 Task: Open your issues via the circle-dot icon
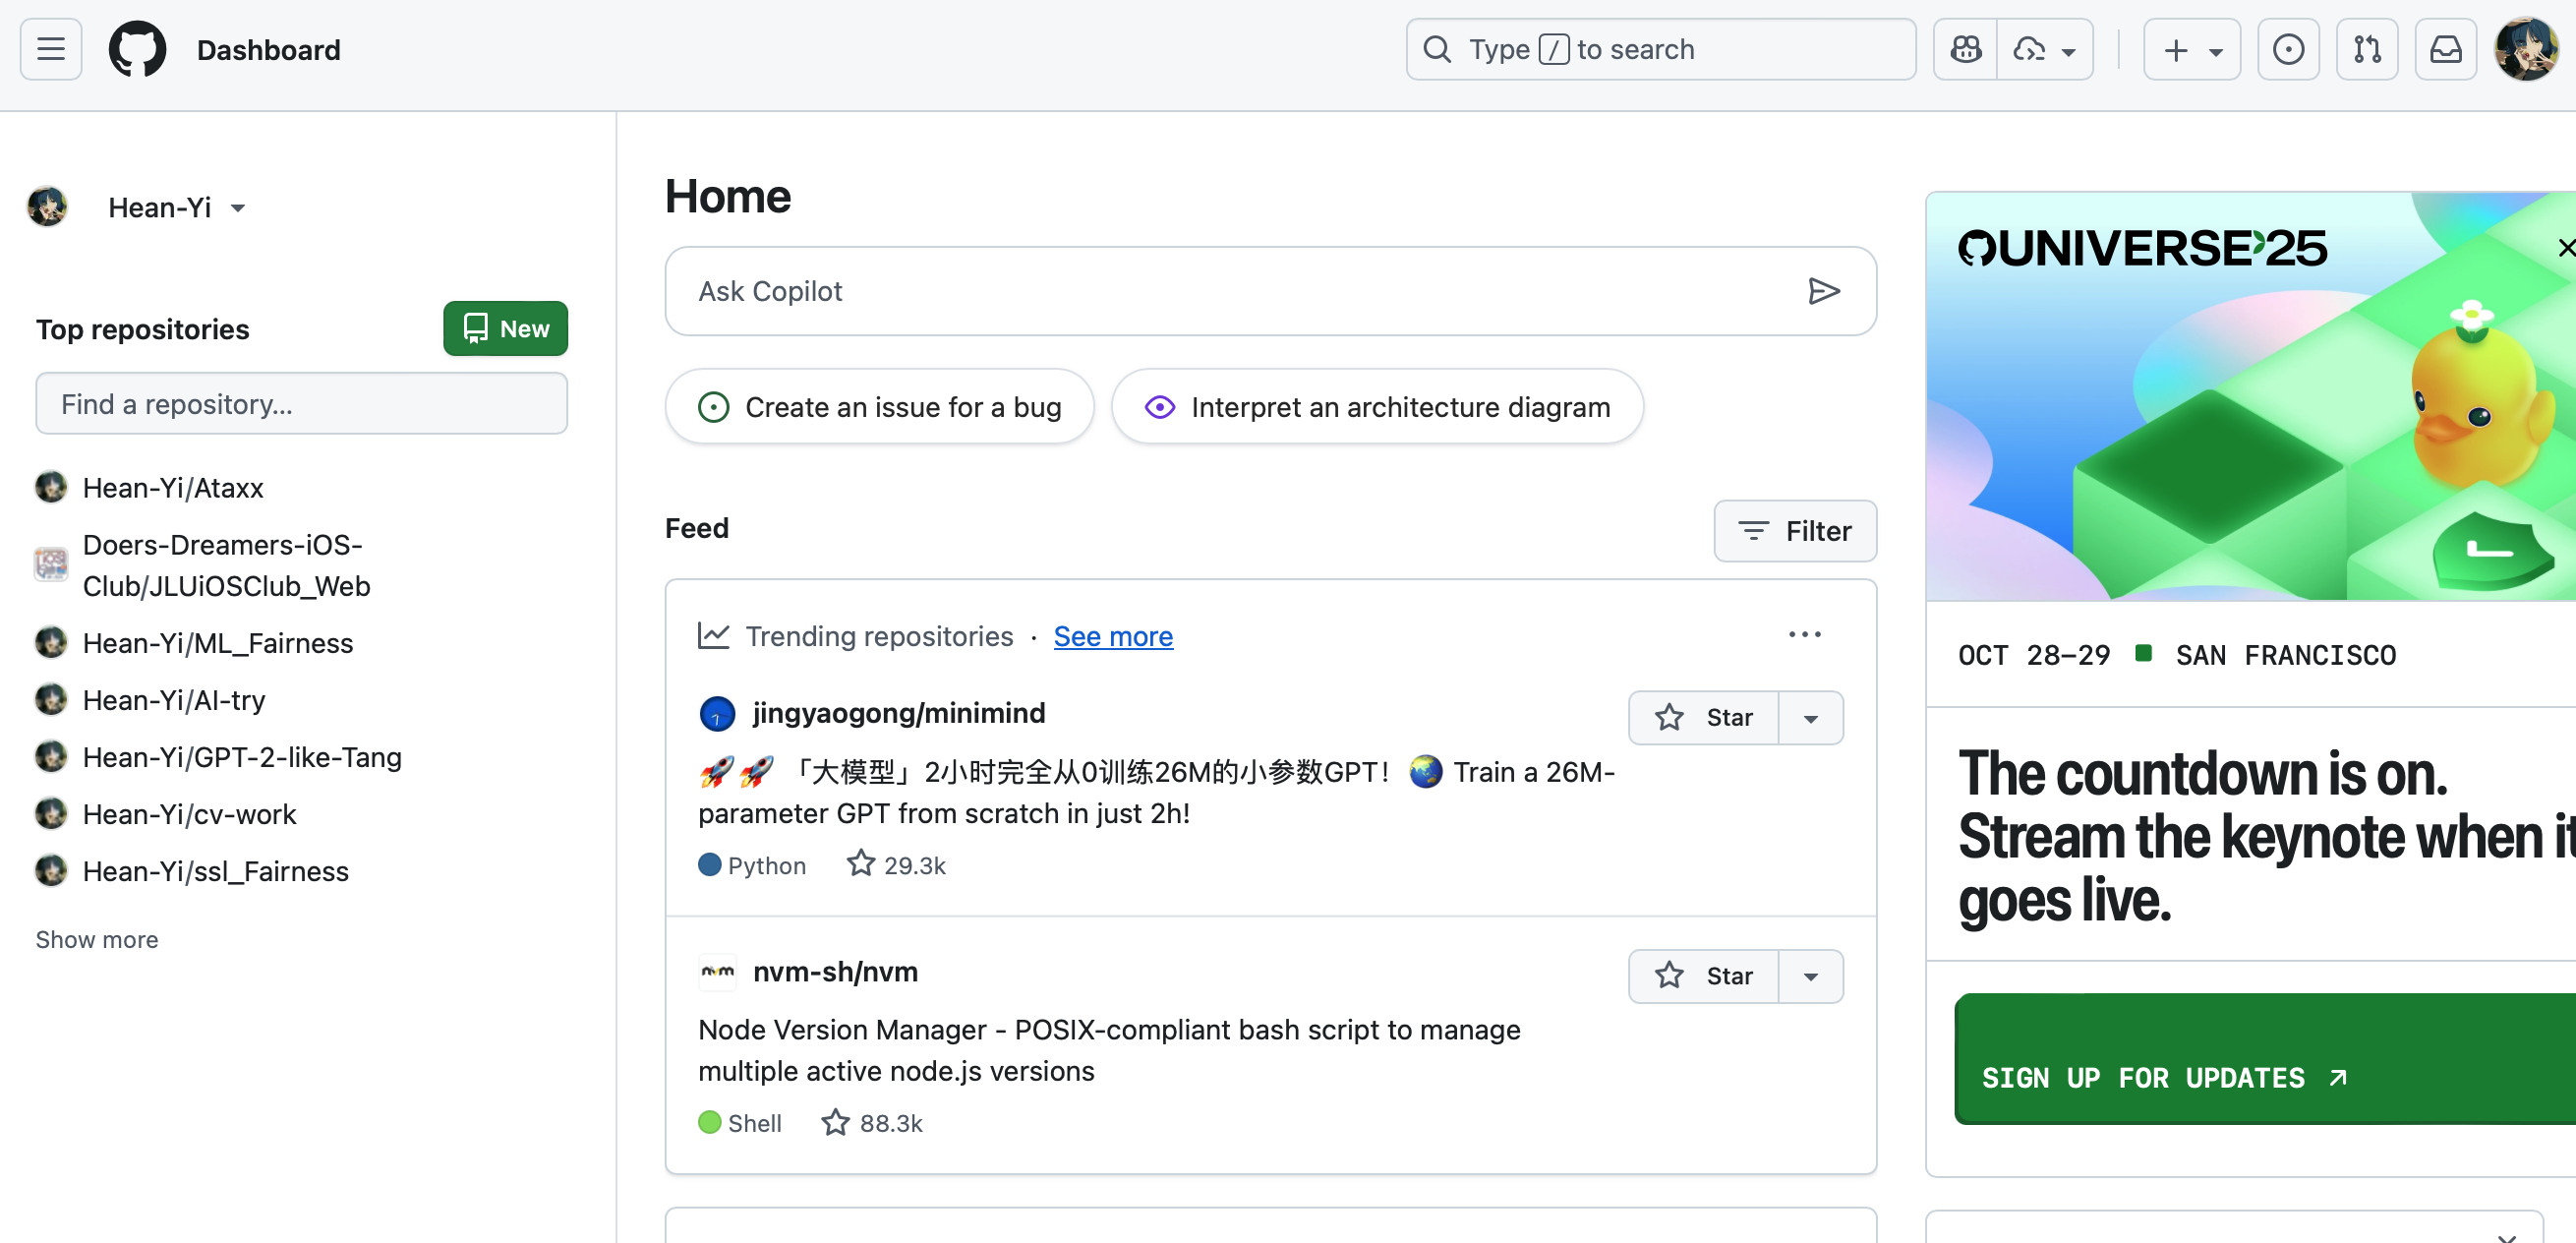pos(2289,49)
